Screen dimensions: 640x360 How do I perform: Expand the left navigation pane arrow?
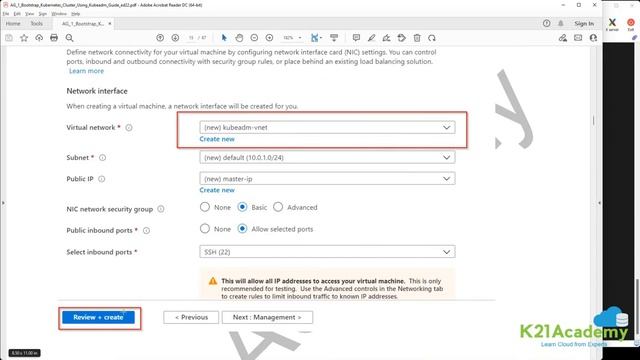pyautogui.click(x=3, y=202)
